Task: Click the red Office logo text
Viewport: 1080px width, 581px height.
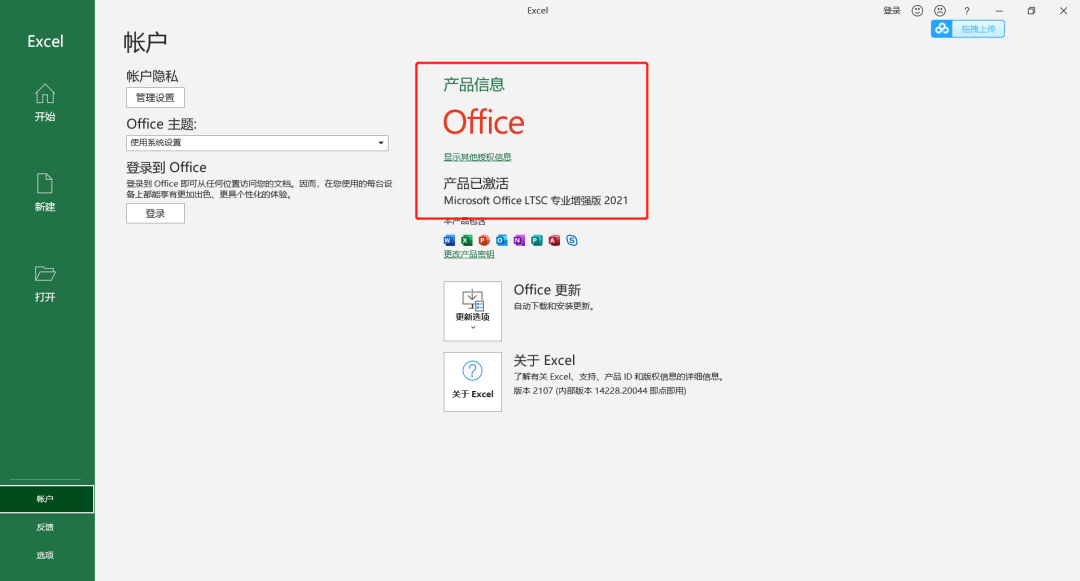Action: coord(484,123)
